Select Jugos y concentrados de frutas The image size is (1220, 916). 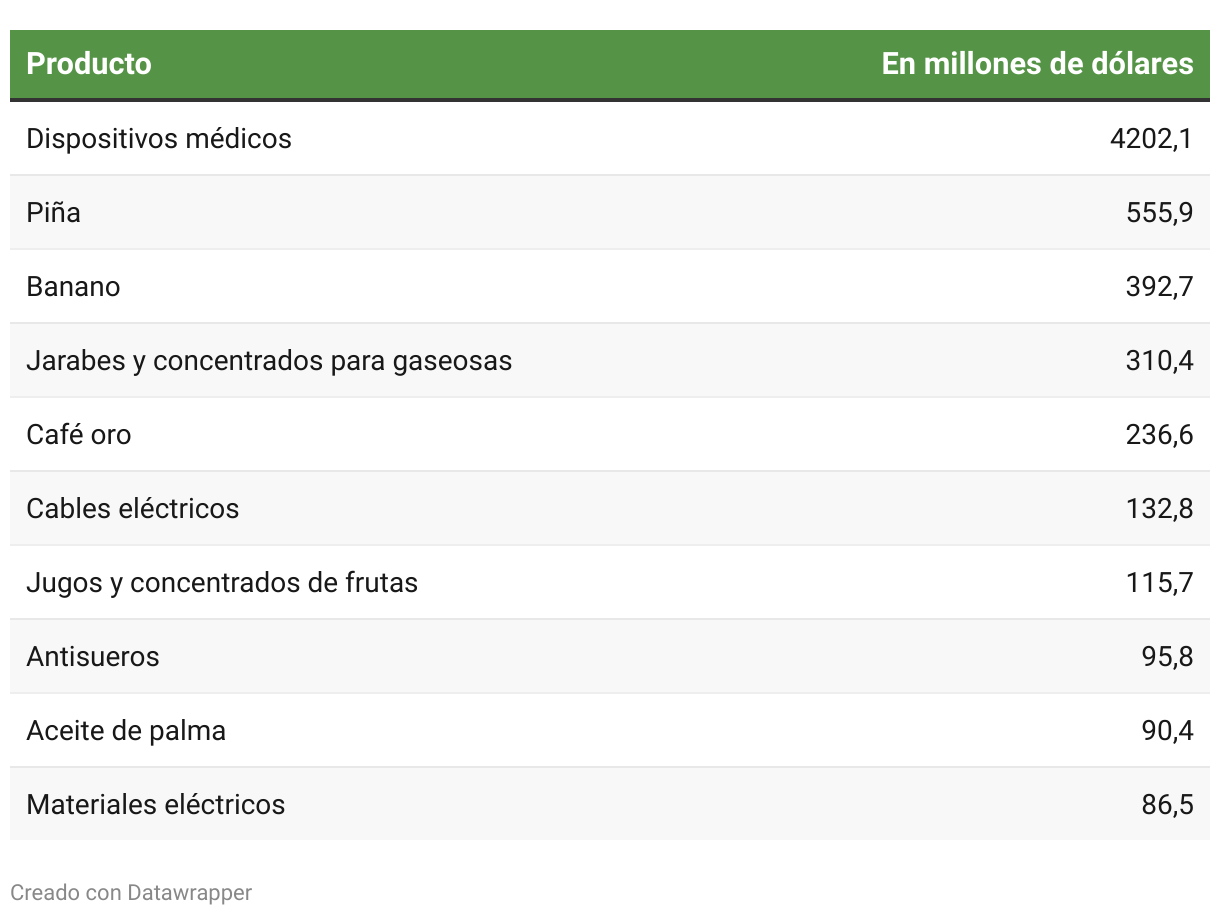[x=222, y=582]
